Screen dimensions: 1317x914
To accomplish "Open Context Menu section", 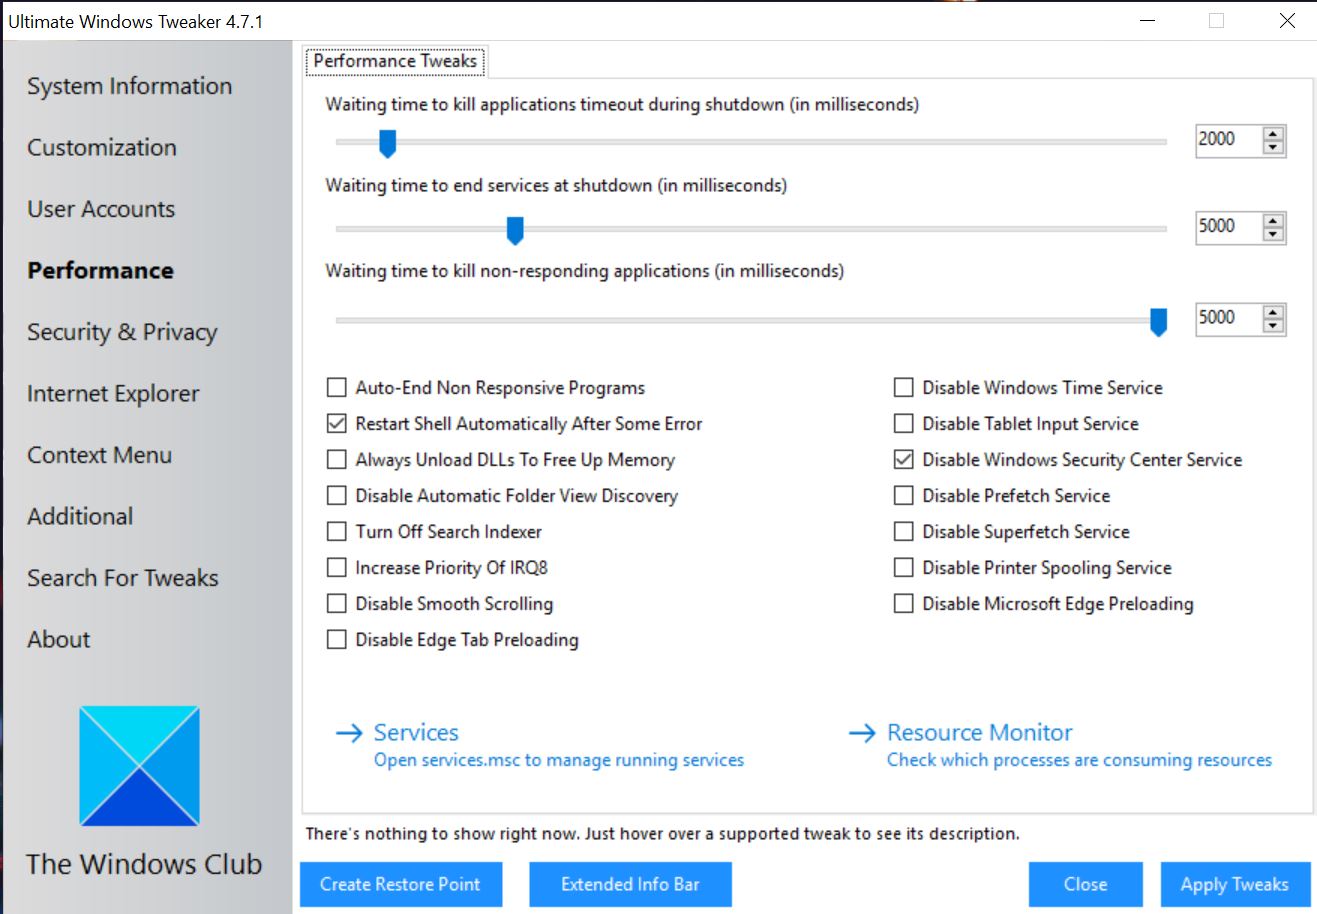I will (99, 456).
